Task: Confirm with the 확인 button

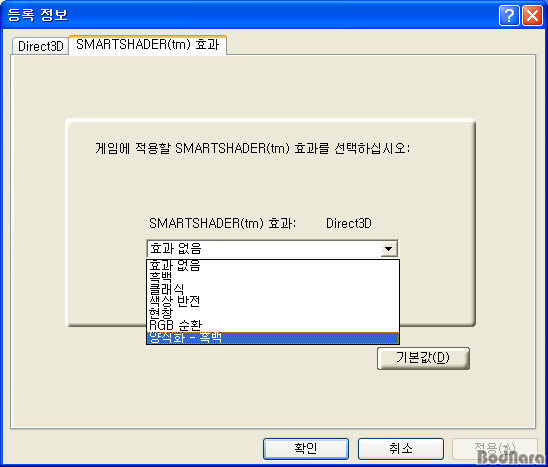Action: click(x=306, y=449)
